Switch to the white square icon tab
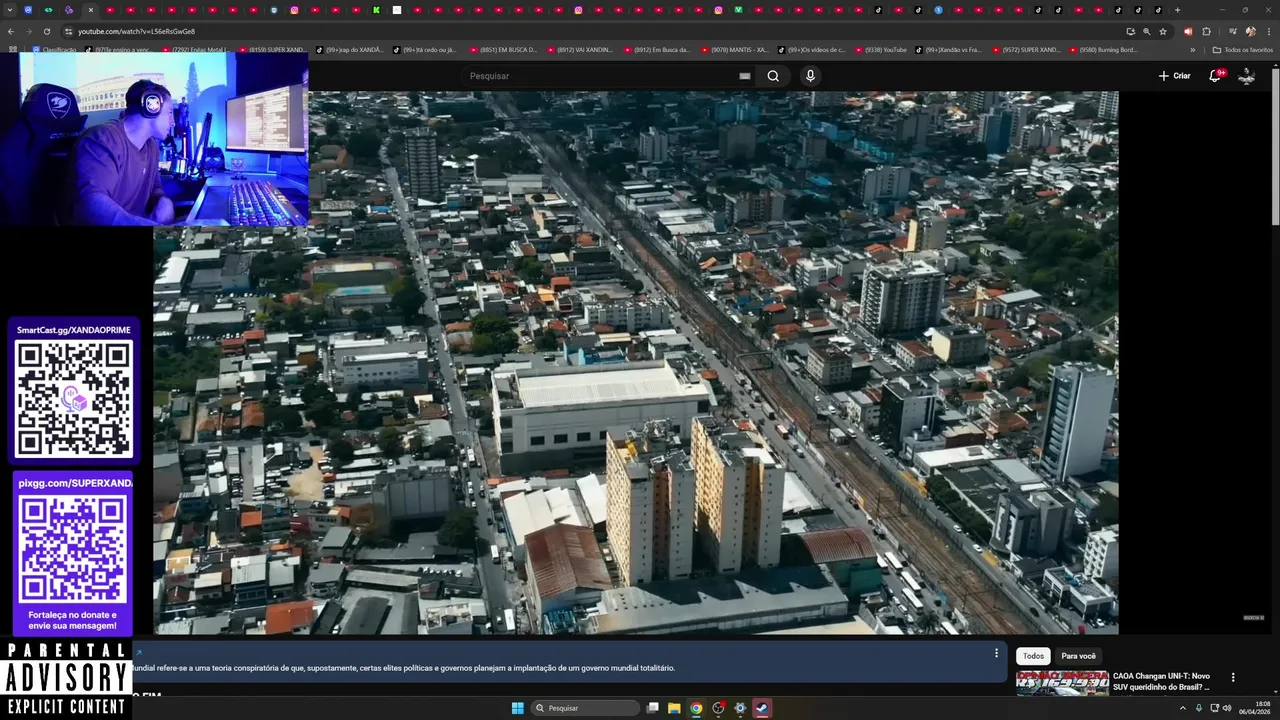The height and width of the screenshot is (720, 1280). [397, 10]
